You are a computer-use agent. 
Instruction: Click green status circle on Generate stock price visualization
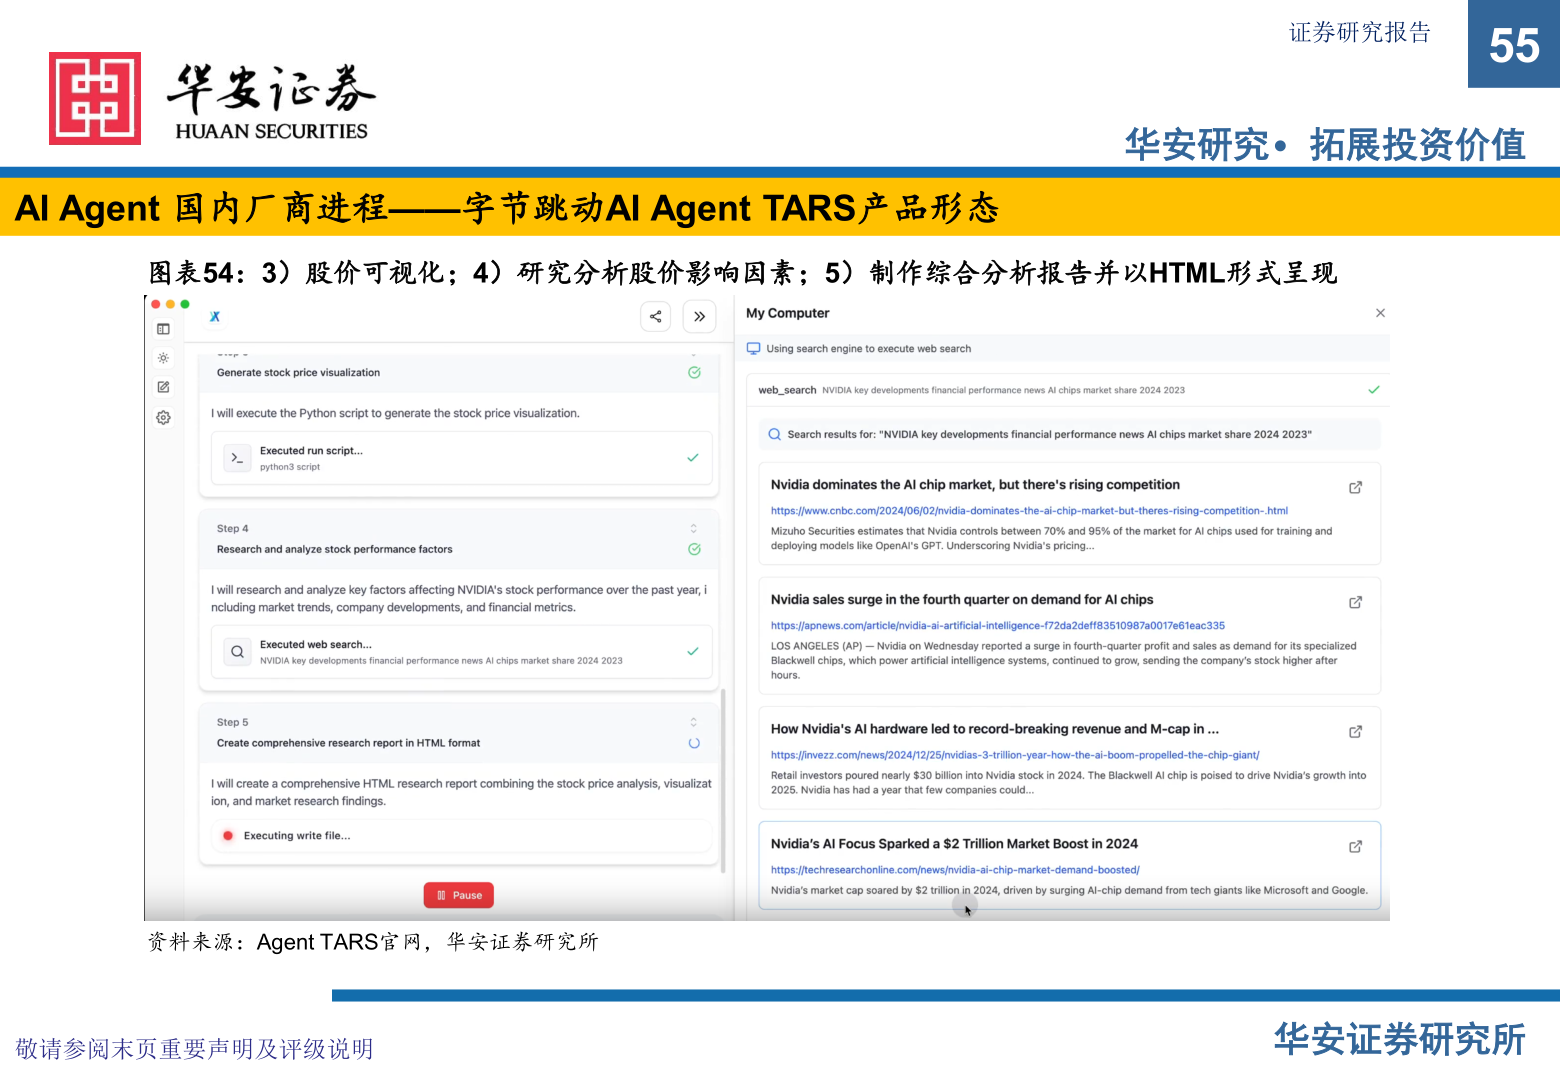(x=694, y=372)
